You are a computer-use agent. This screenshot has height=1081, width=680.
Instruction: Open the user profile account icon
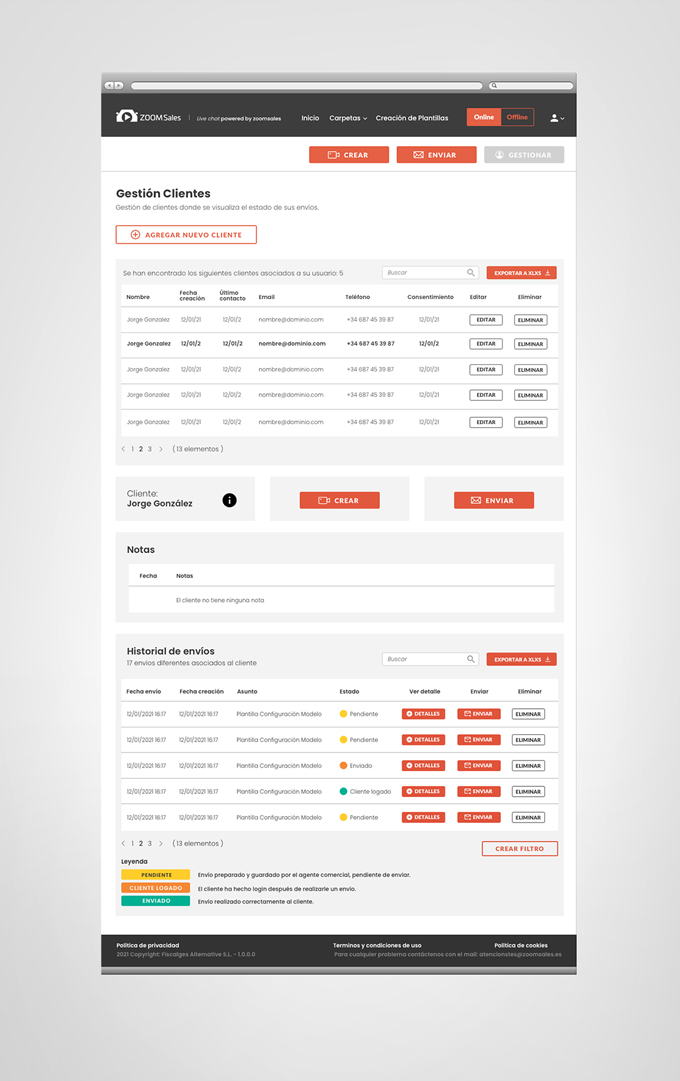[555, 118]
